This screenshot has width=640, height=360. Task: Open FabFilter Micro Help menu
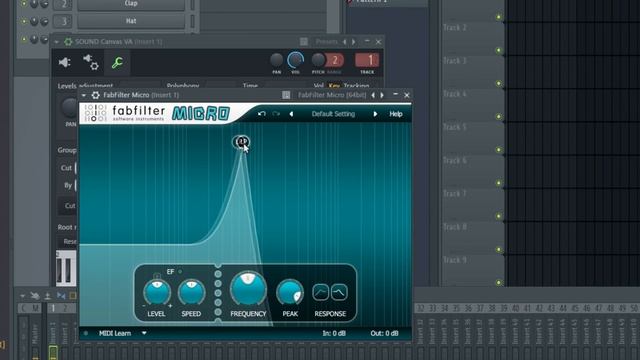pos(396,114)
